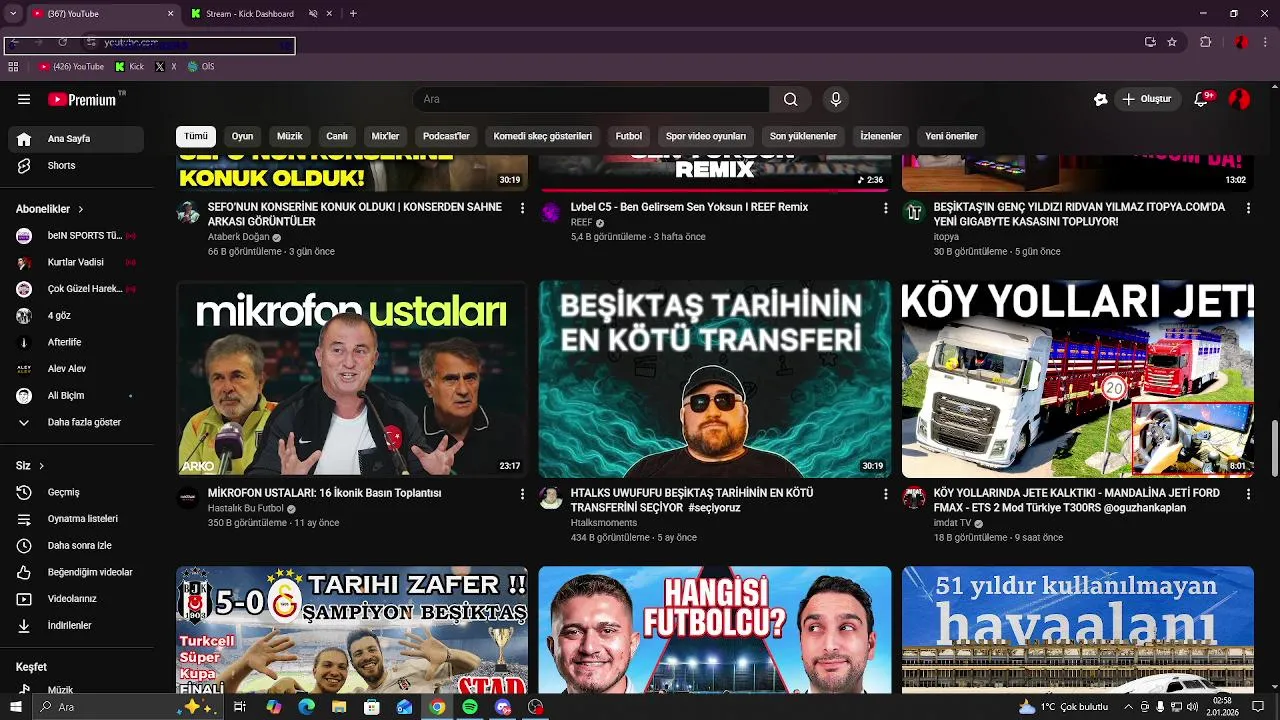Open options for MİKROFON USTALARI video

pos(522,494)
